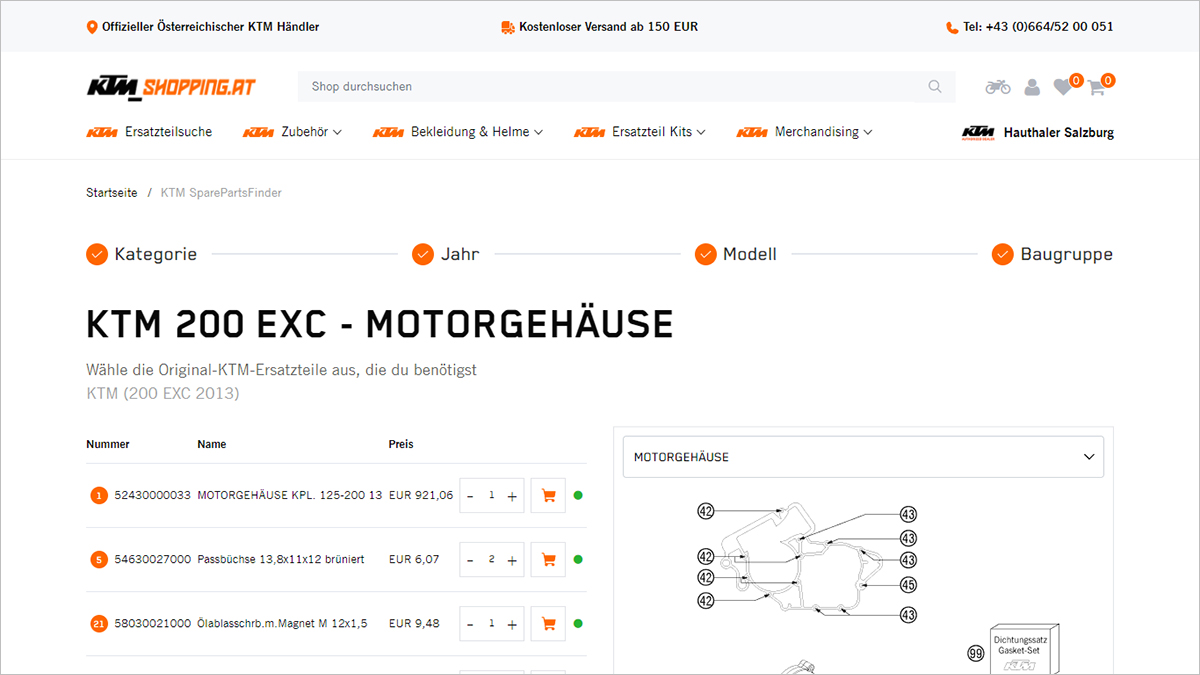Decrease quantity for Ölablasschrb.m.Magnet M 12x1,5
Viewport: 1200px width, 675px height.
click(x=470, y=624)
